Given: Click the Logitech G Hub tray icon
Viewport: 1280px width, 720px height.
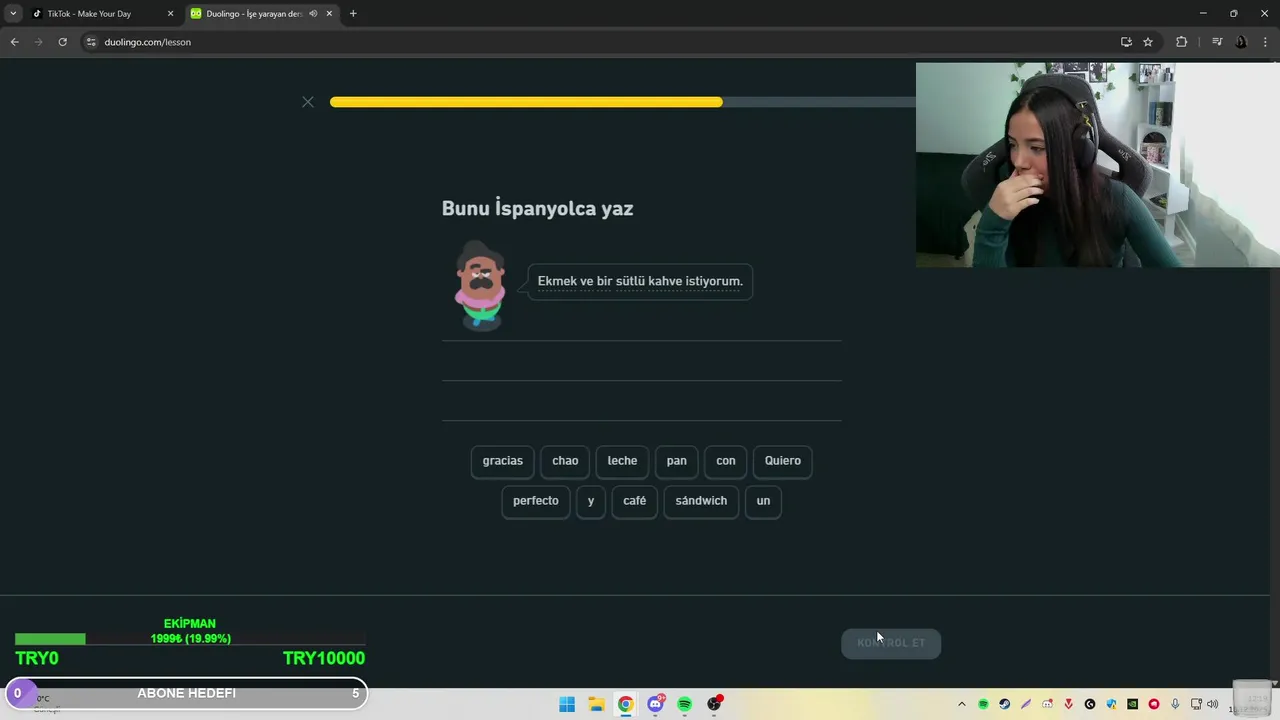Looking at the screenshot, I should pyautogui.click(x=1090, y=704).
